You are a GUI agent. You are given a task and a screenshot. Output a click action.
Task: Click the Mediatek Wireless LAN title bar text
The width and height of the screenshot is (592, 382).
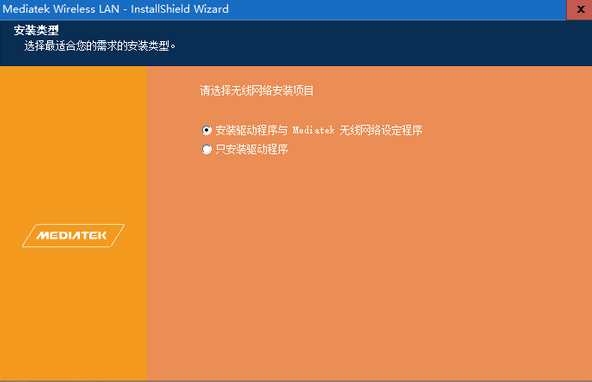[x=116, y=9]
